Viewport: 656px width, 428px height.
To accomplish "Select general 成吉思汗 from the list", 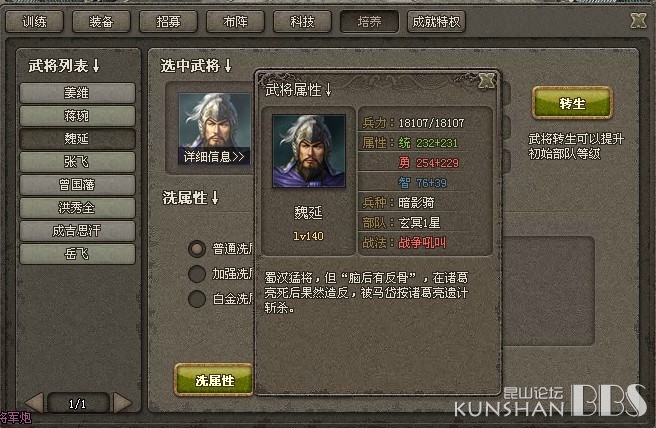I will tap(77, 231).
